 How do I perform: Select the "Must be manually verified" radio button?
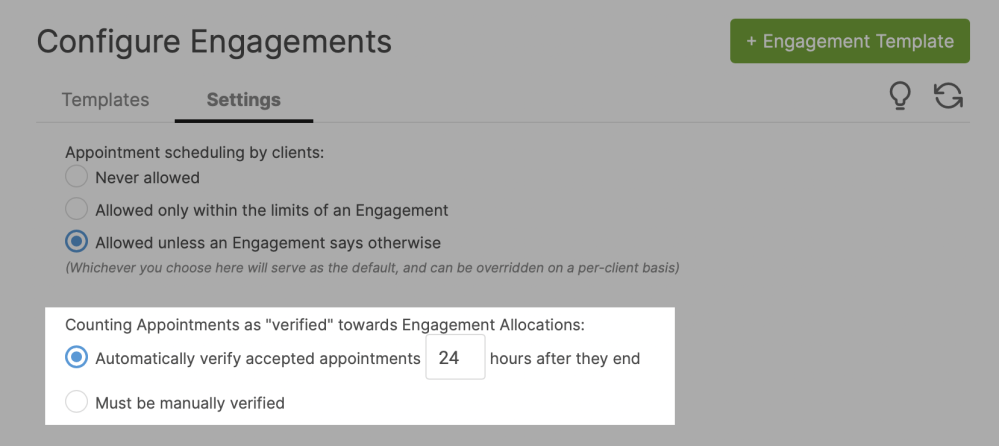76,403
